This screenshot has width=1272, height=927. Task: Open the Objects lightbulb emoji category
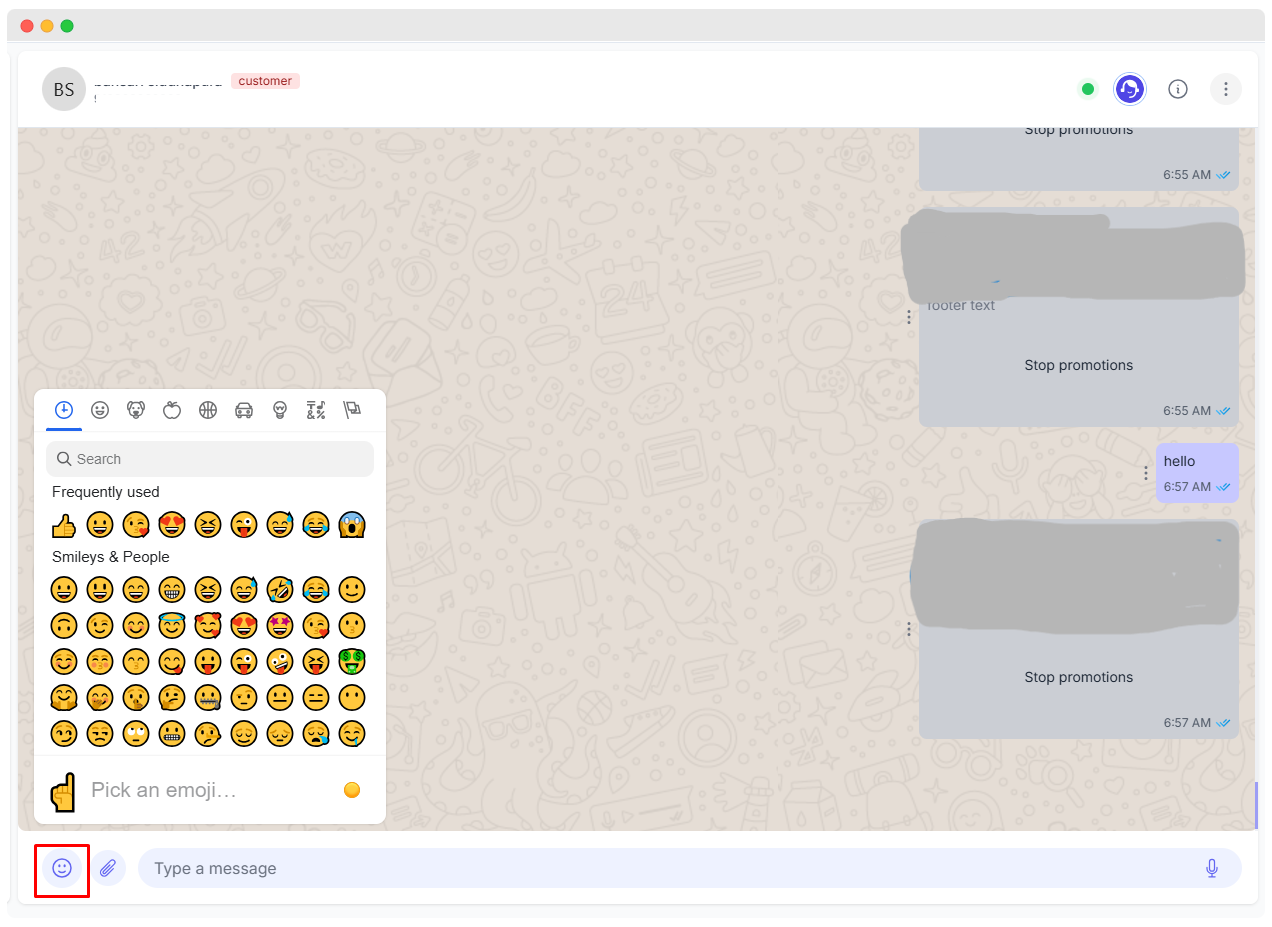(280, 410)
